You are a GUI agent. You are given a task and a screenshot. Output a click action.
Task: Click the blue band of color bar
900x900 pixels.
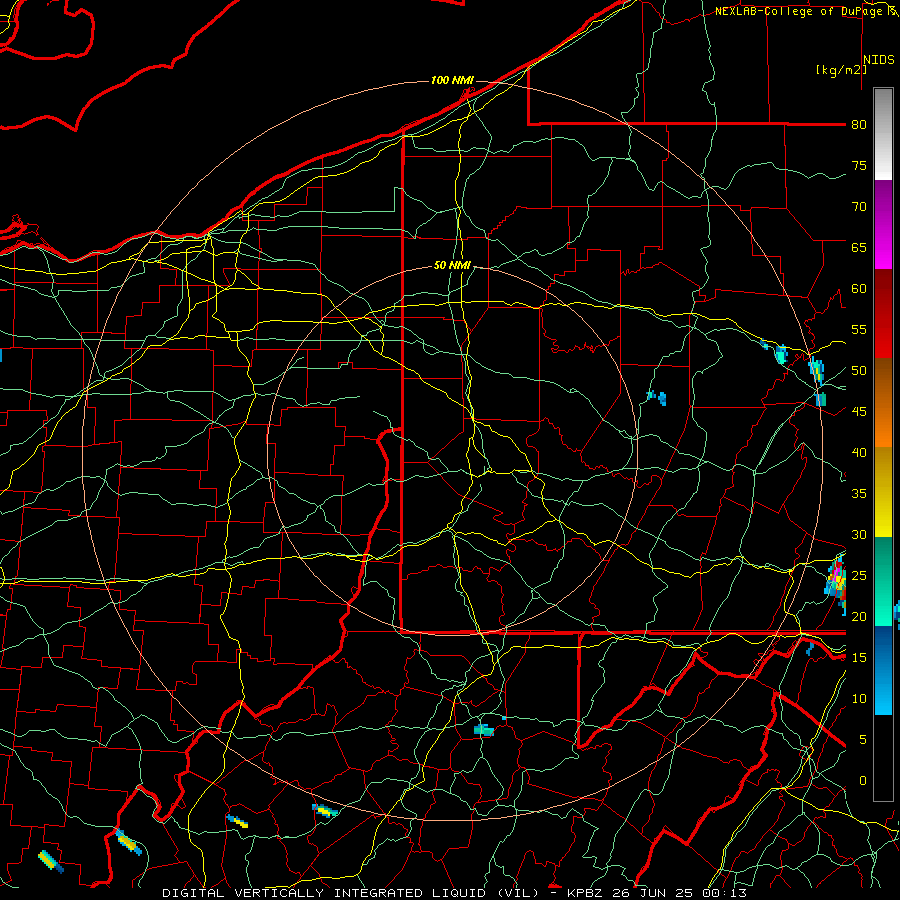(883, 670)
